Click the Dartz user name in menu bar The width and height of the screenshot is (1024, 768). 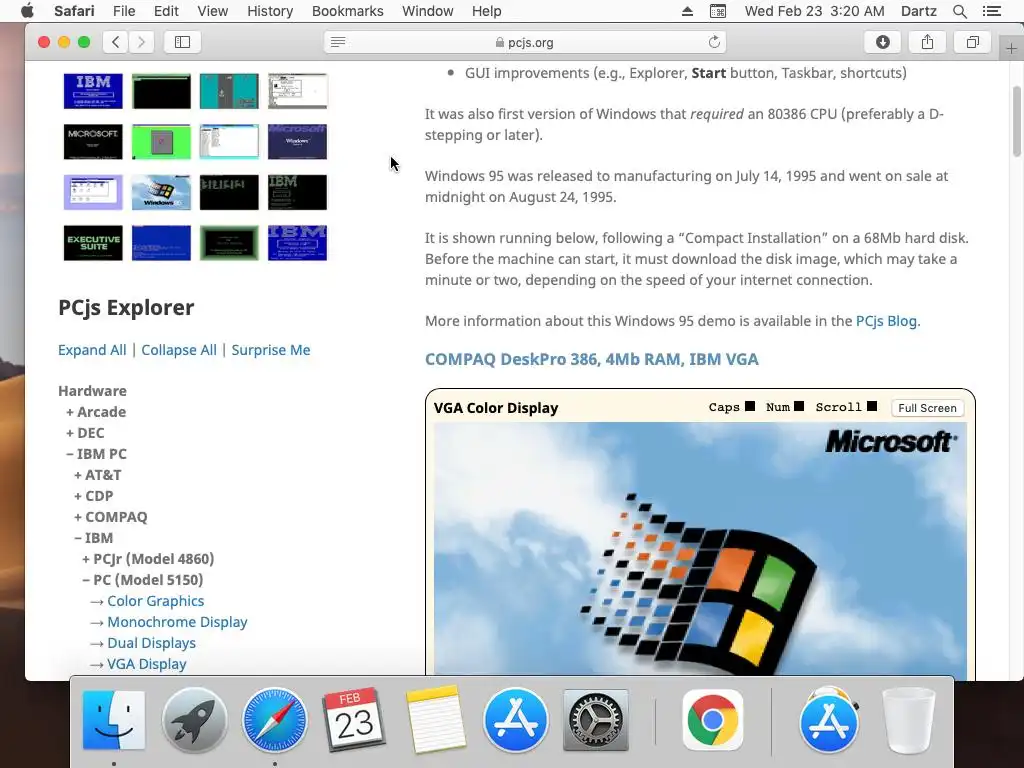pos(918,11)
